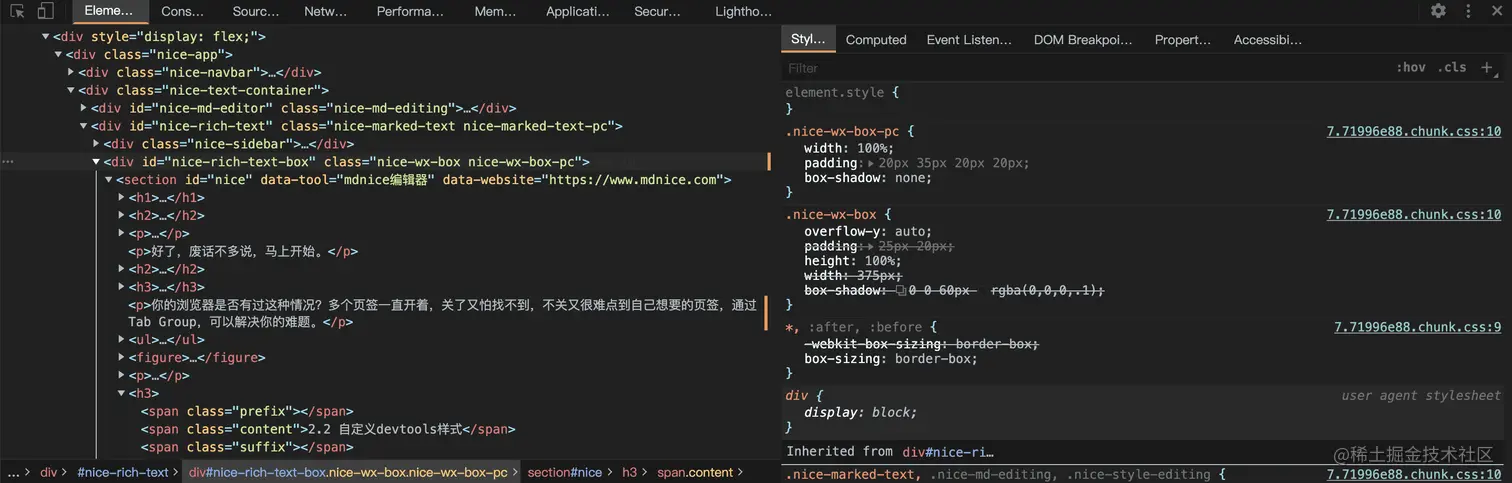Select the DOM Breakpoints sidebar tab
This screenshot has width=1512, height=483.
[1083, 39]
